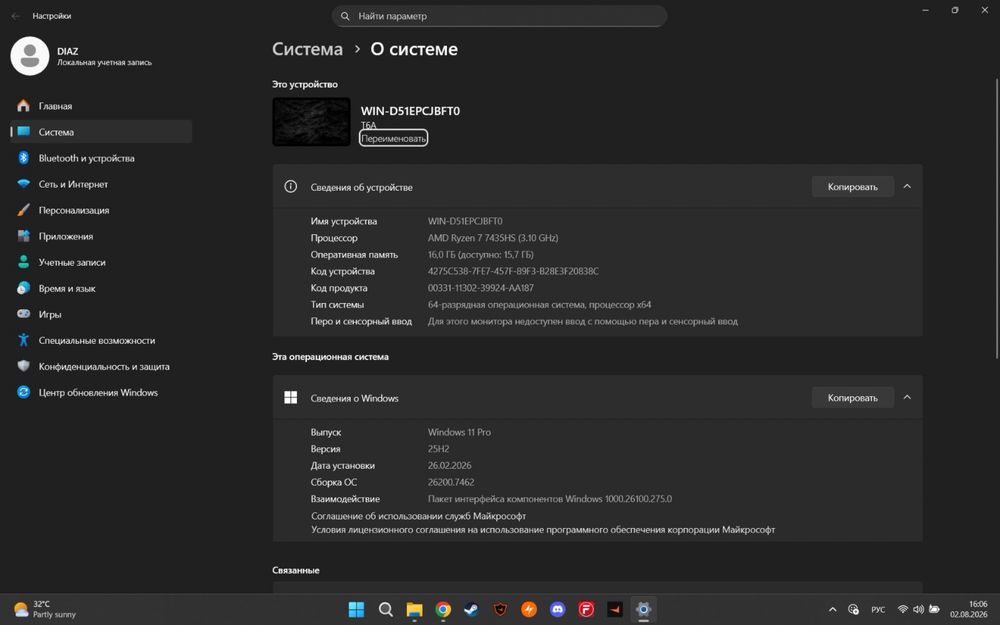Click the tray icon left of РУС
The width and height of the screenshot is (1000, 625).
853,610
